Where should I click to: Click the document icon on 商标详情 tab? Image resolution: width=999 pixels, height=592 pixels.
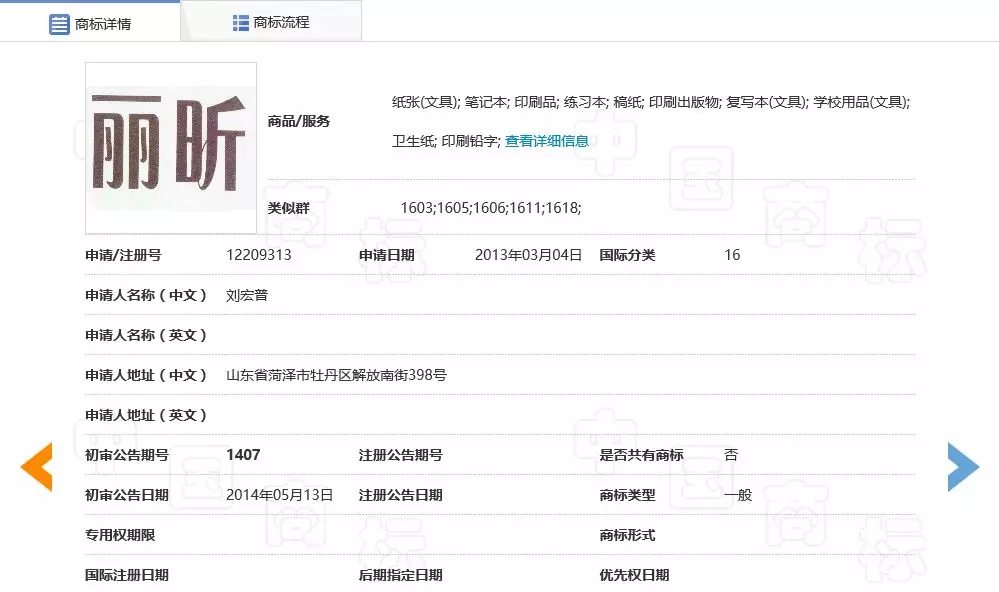59,24
